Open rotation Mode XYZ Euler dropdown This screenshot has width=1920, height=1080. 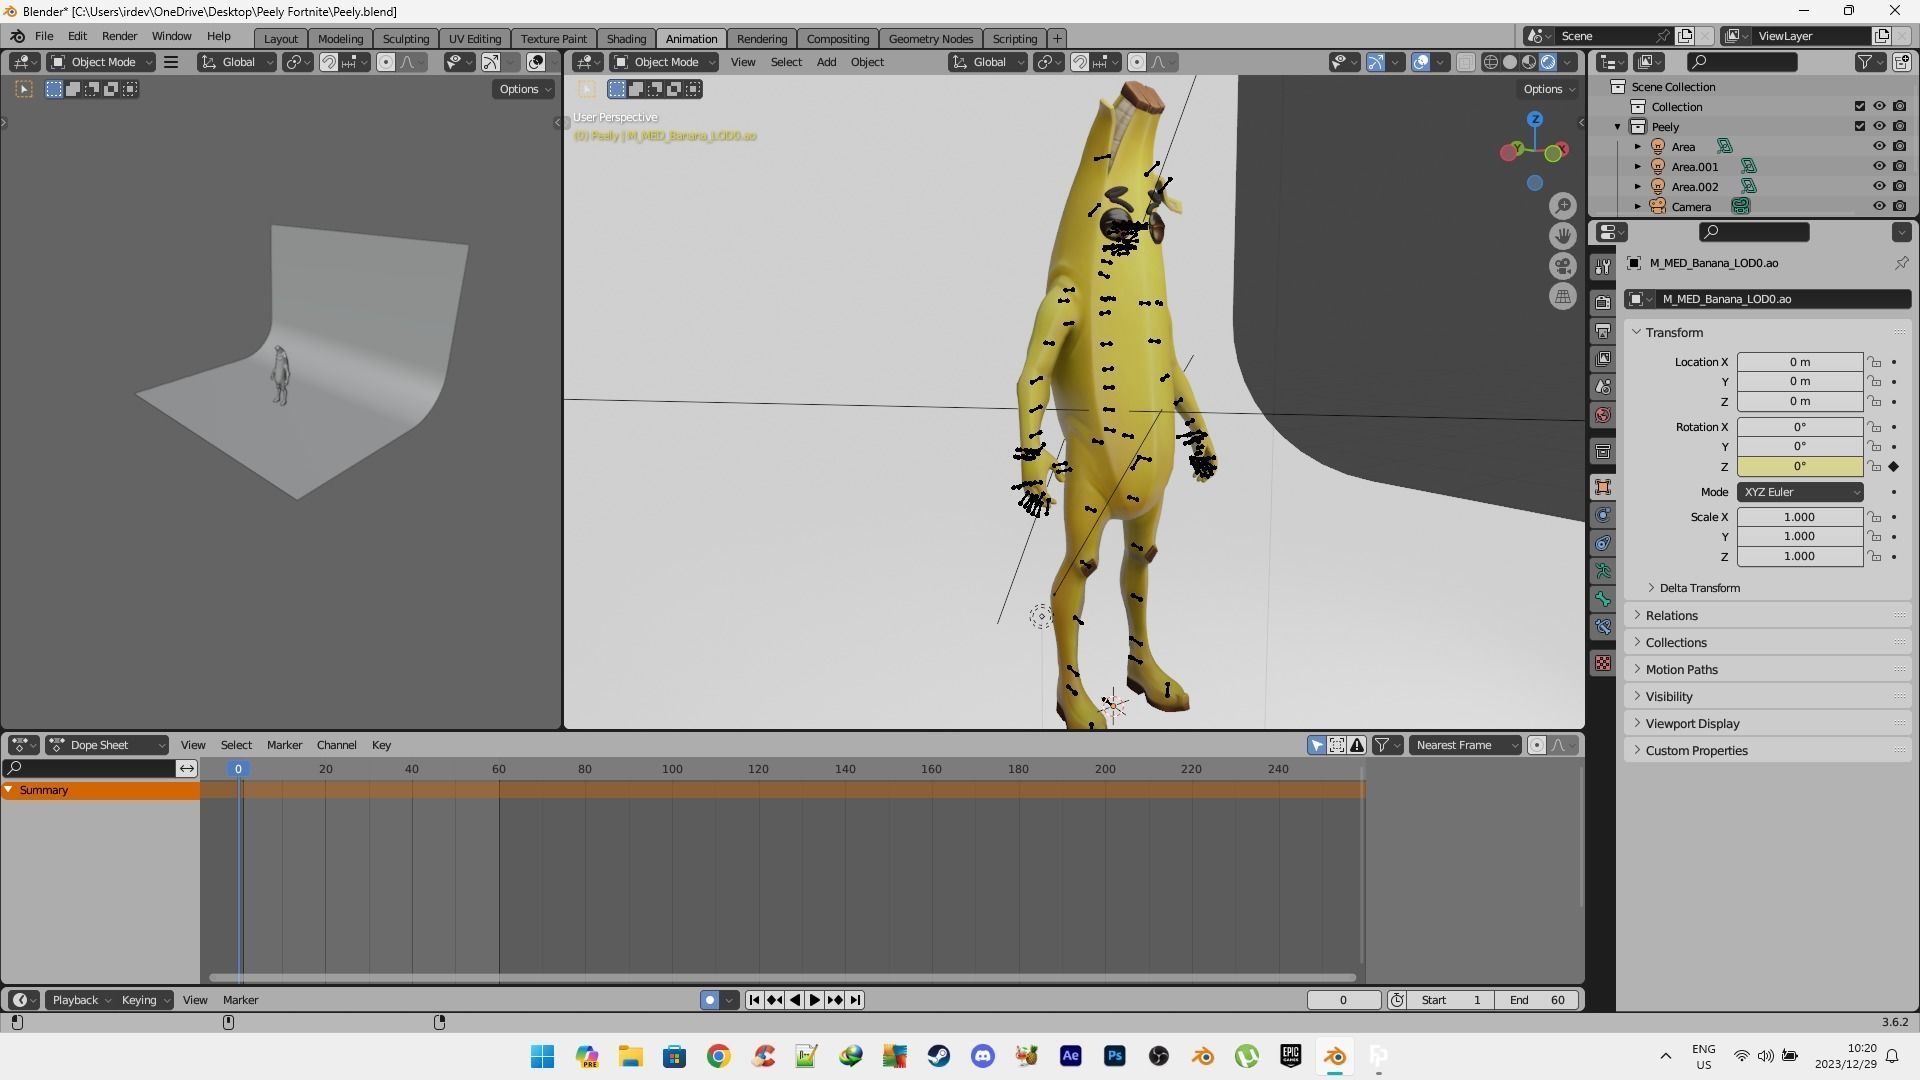click(1800, 492)
